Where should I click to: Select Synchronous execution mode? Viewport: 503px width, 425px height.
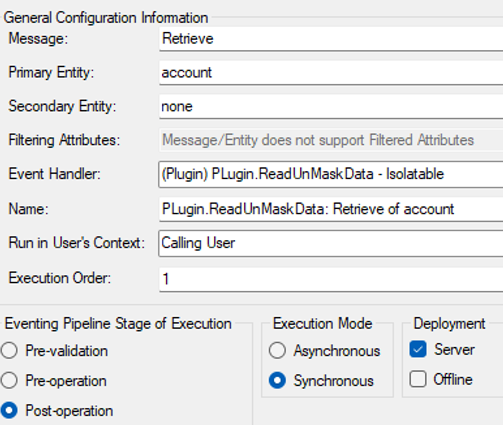[277, 380]
